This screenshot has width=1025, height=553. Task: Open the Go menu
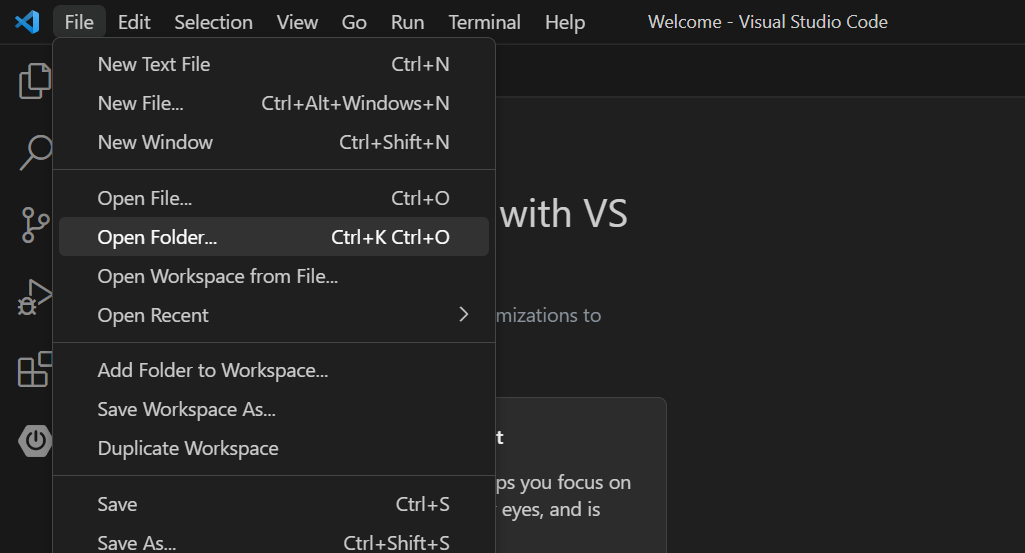point(354,22)
